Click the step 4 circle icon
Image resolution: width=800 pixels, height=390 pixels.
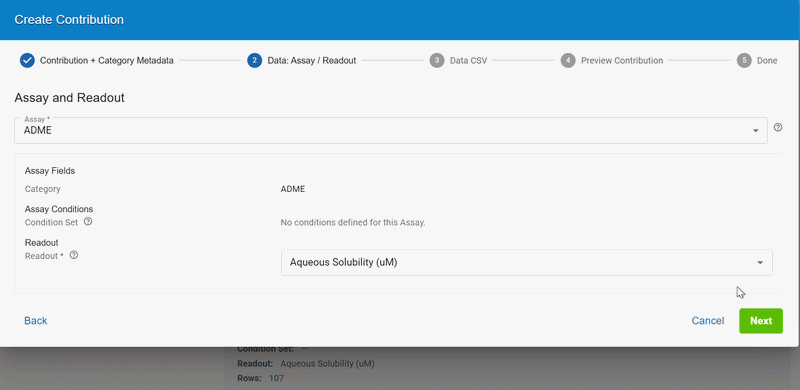click(568, 60)
